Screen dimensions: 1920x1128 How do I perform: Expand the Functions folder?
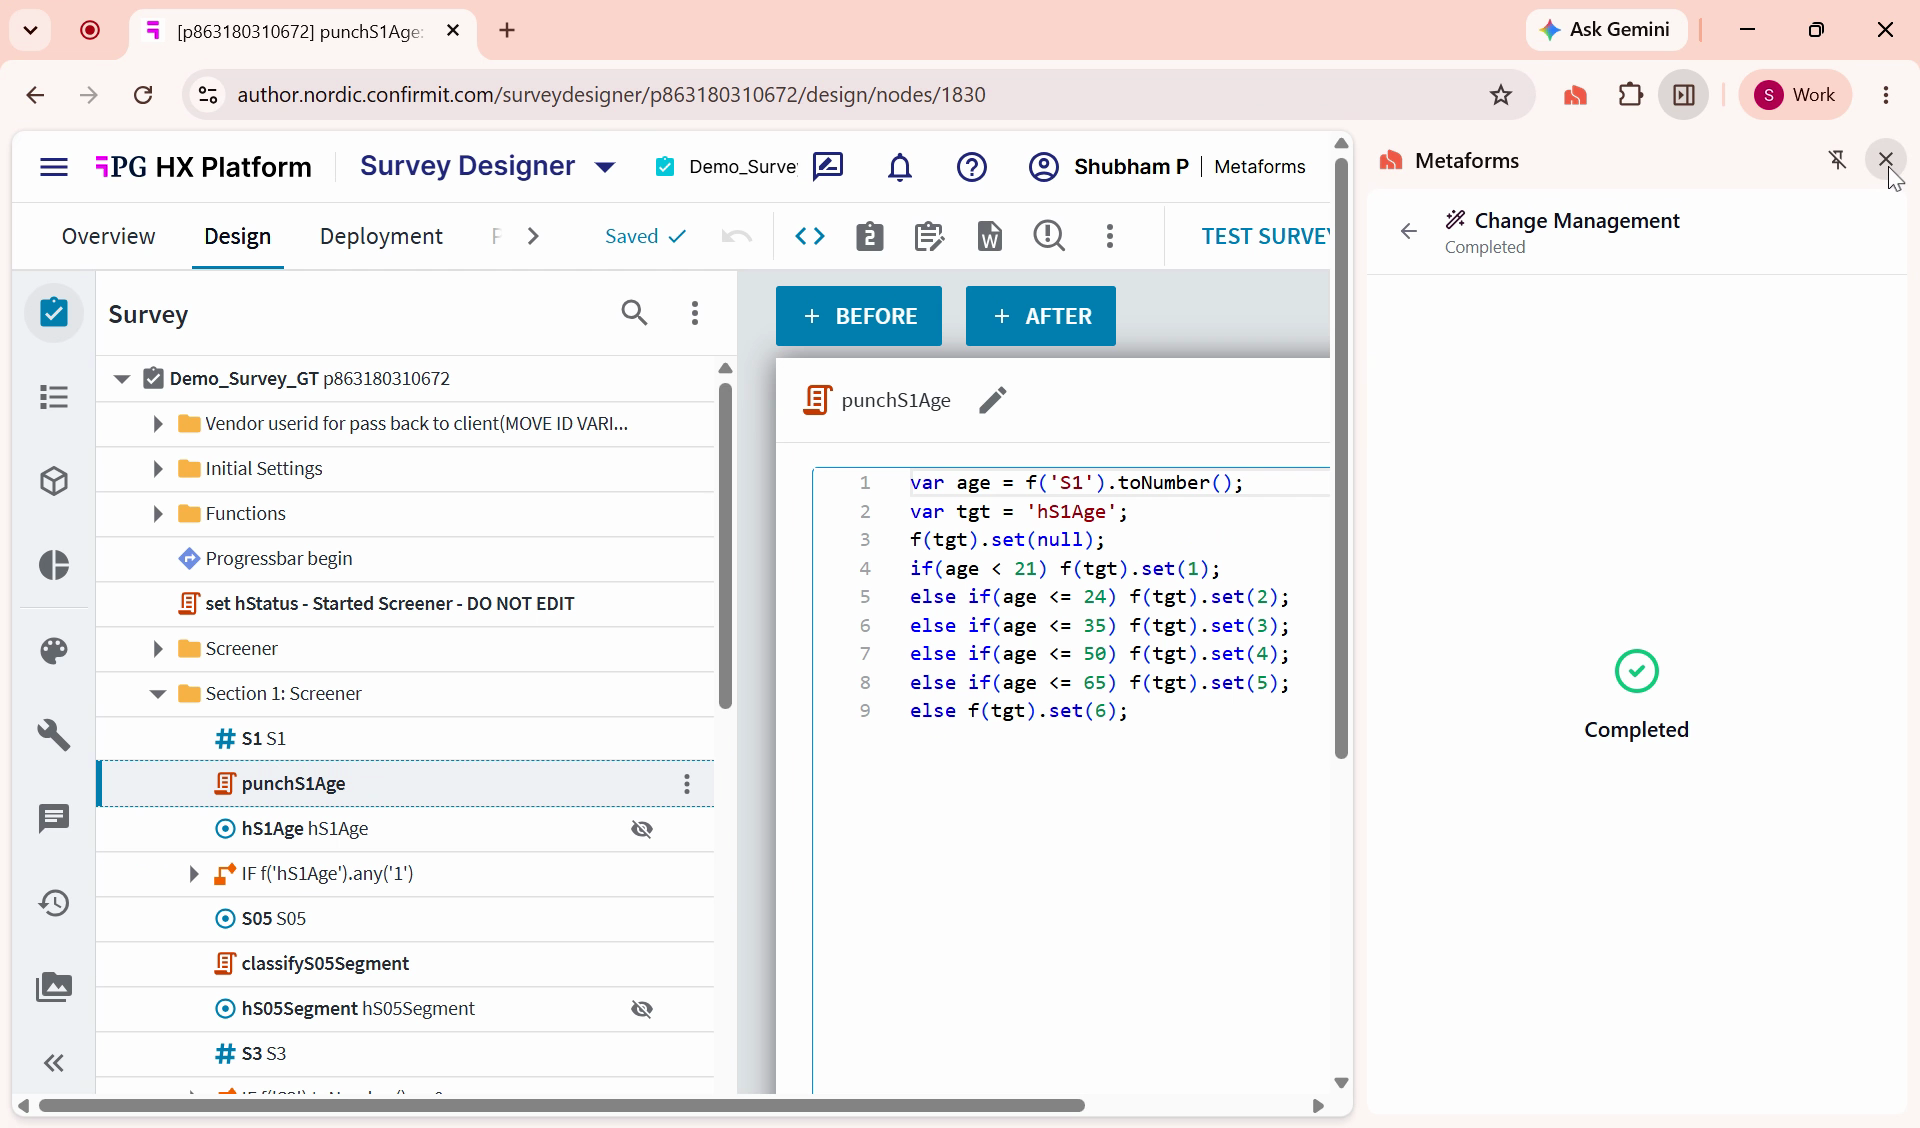tap(157, 514)
